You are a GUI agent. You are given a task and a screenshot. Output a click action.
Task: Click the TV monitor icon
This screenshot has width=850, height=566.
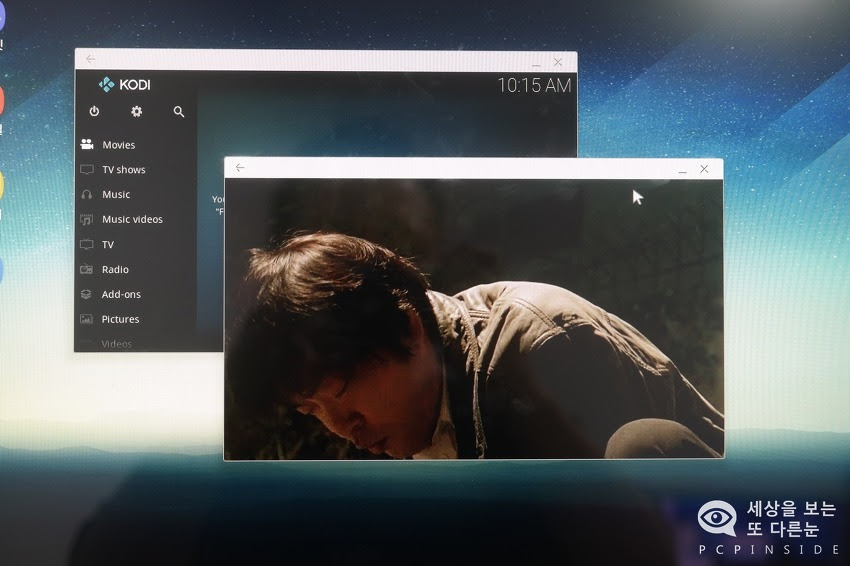pos(87,244)
